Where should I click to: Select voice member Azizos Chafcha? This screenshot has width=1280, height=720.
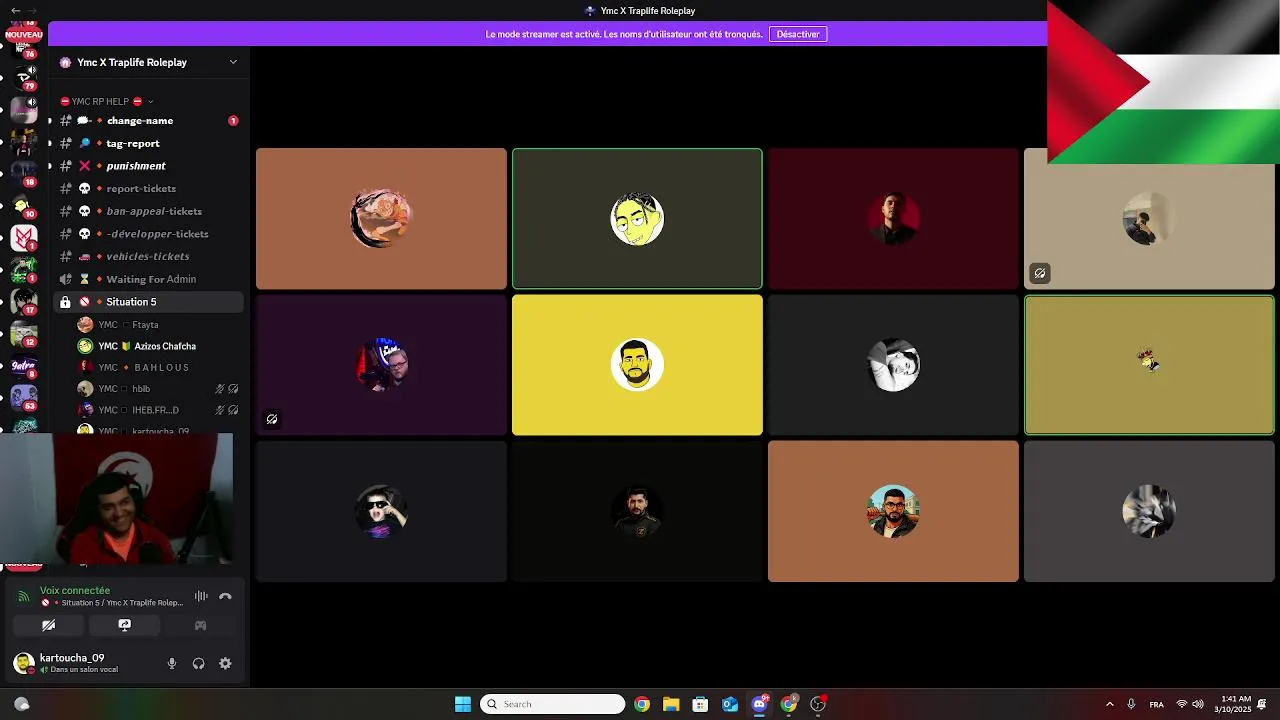click(159, 346)
